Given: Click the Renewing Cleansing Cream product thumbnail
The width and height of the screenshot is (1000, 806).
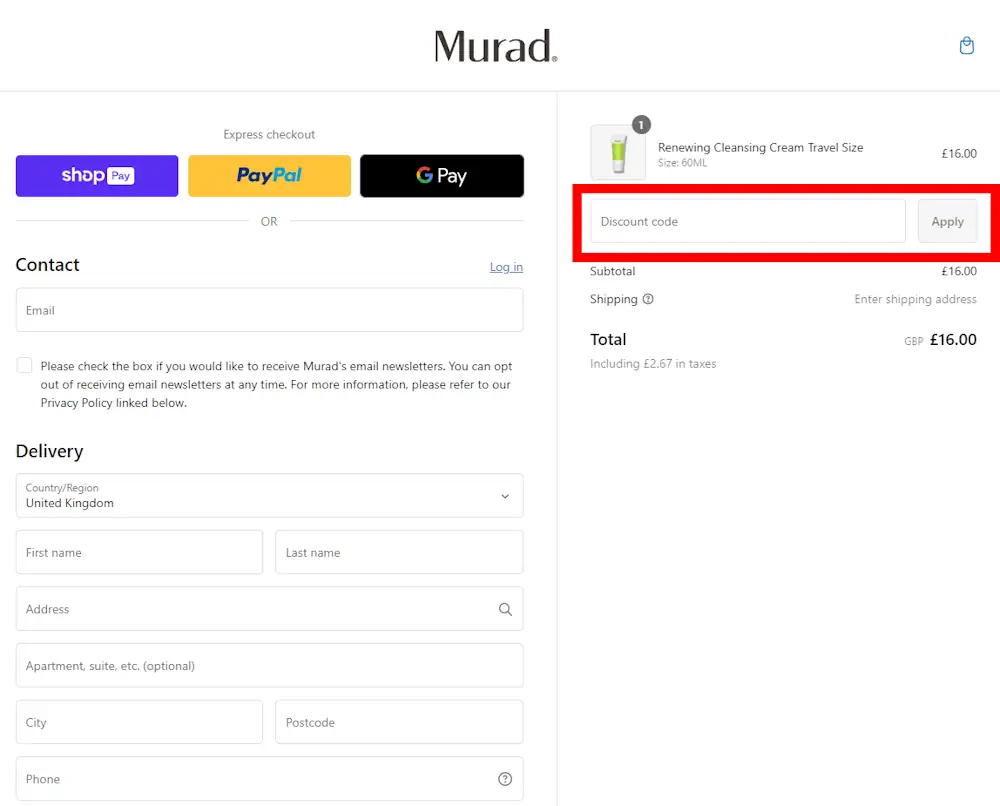Looking at the screenshot, I should [x=618, y=153].
